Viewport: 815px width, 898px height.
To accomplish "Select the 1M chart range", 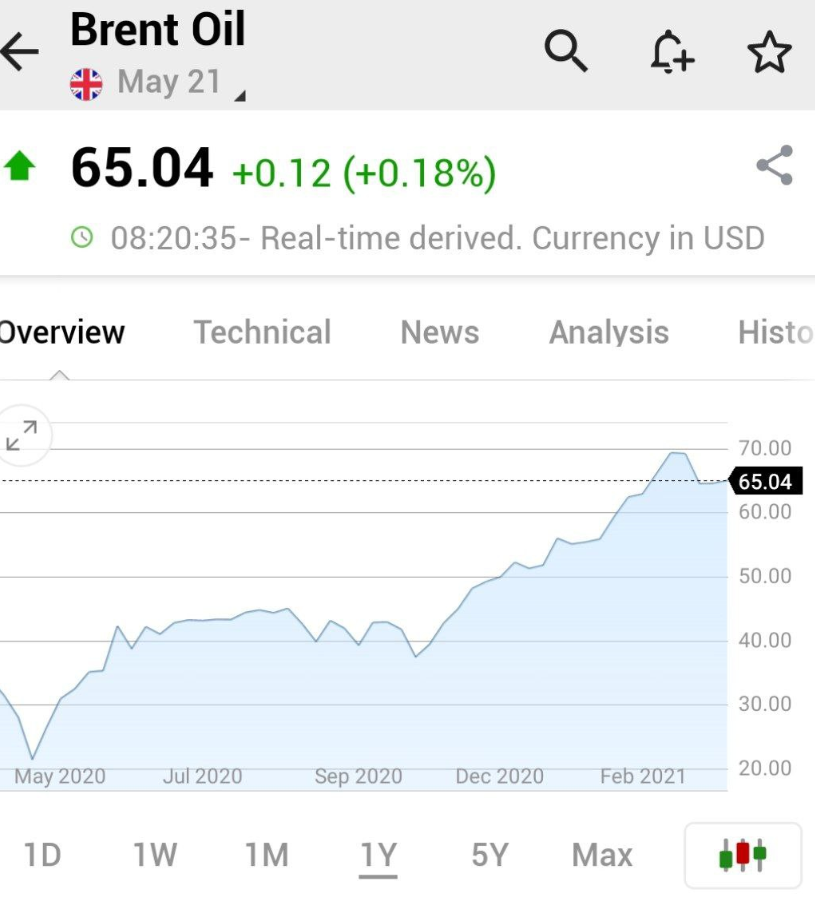I will 267,855.
